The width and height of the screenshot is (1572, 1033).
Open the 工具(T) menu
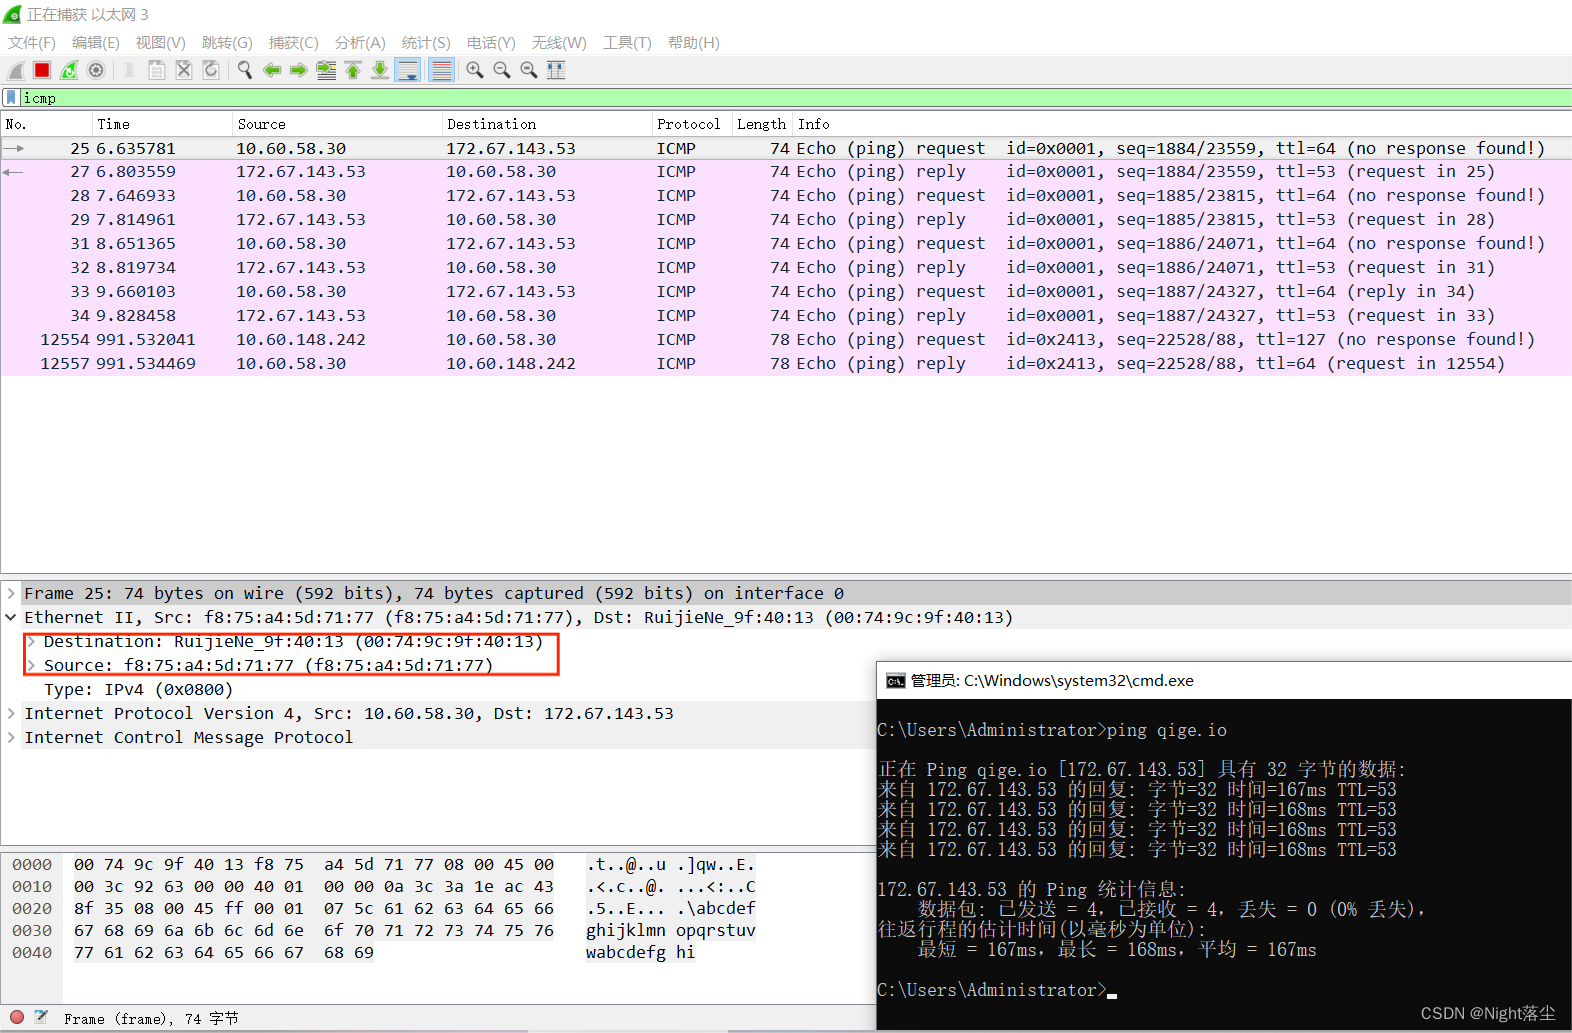(x=627, y=43)
